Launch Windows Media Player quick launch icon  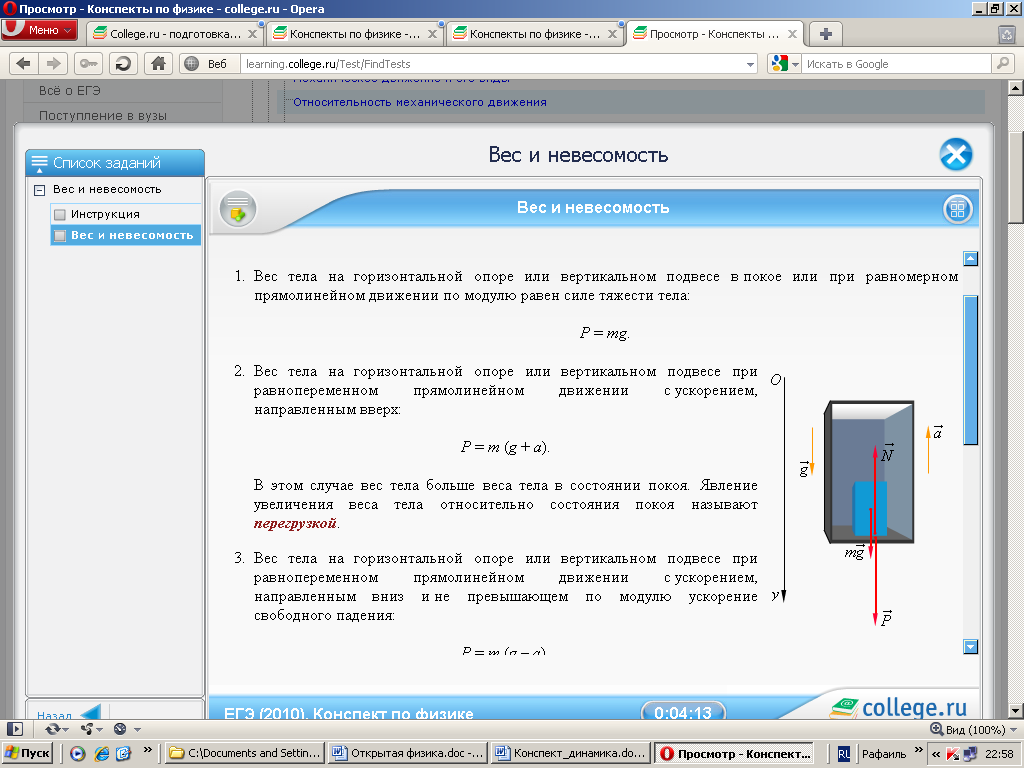78,754
